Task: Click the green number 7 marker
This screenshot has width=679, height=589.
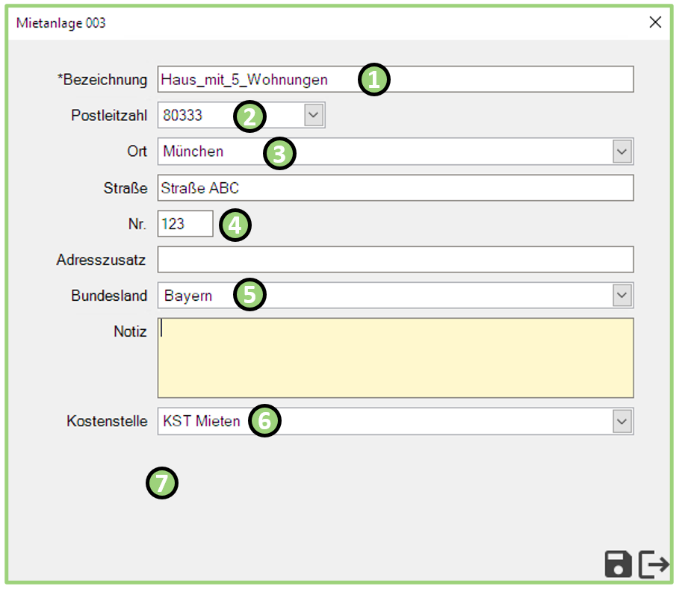Action: (161, 483)
